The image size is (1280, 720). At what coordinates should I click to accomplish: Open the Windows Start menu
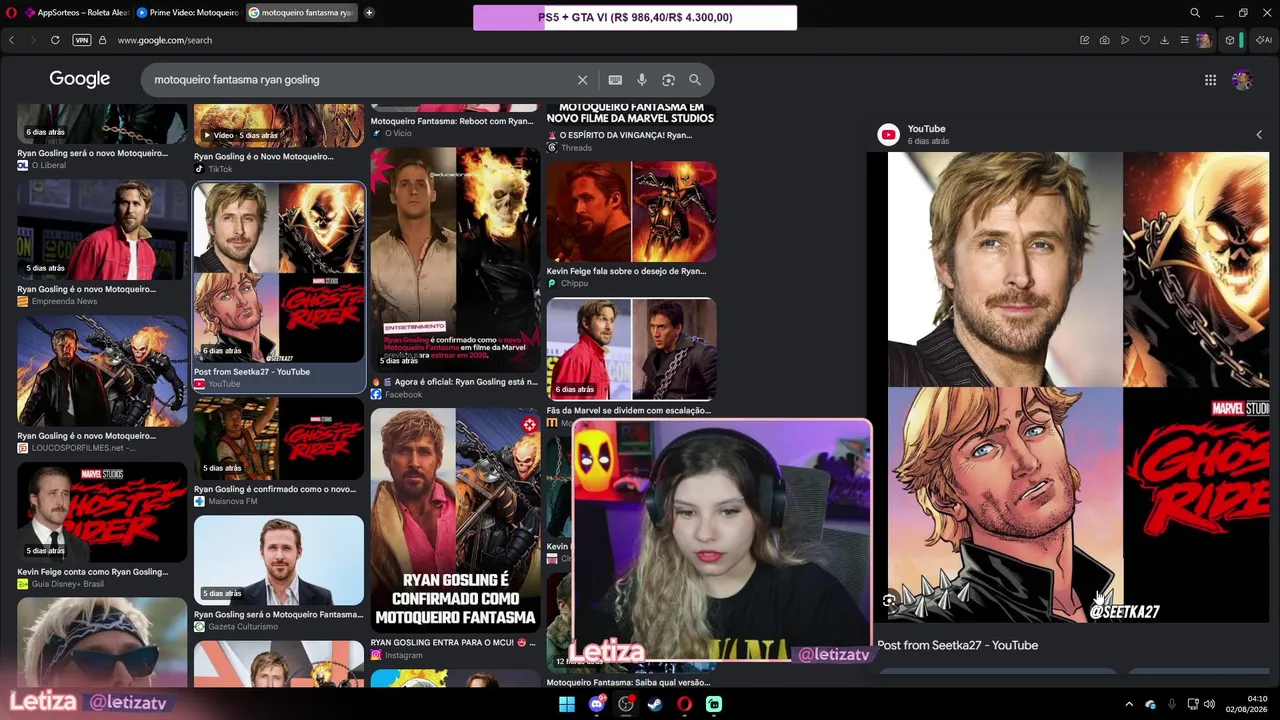pos(567,704)
